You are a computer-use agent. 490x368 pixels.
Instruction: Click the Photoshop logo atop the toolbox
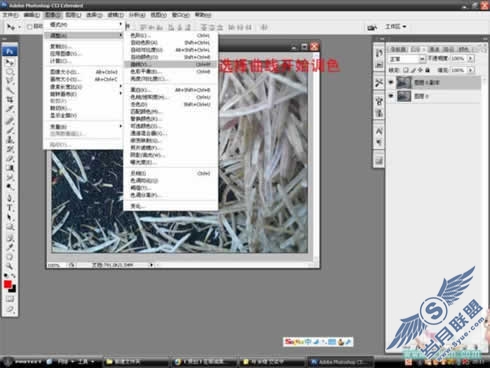(10, 51)
